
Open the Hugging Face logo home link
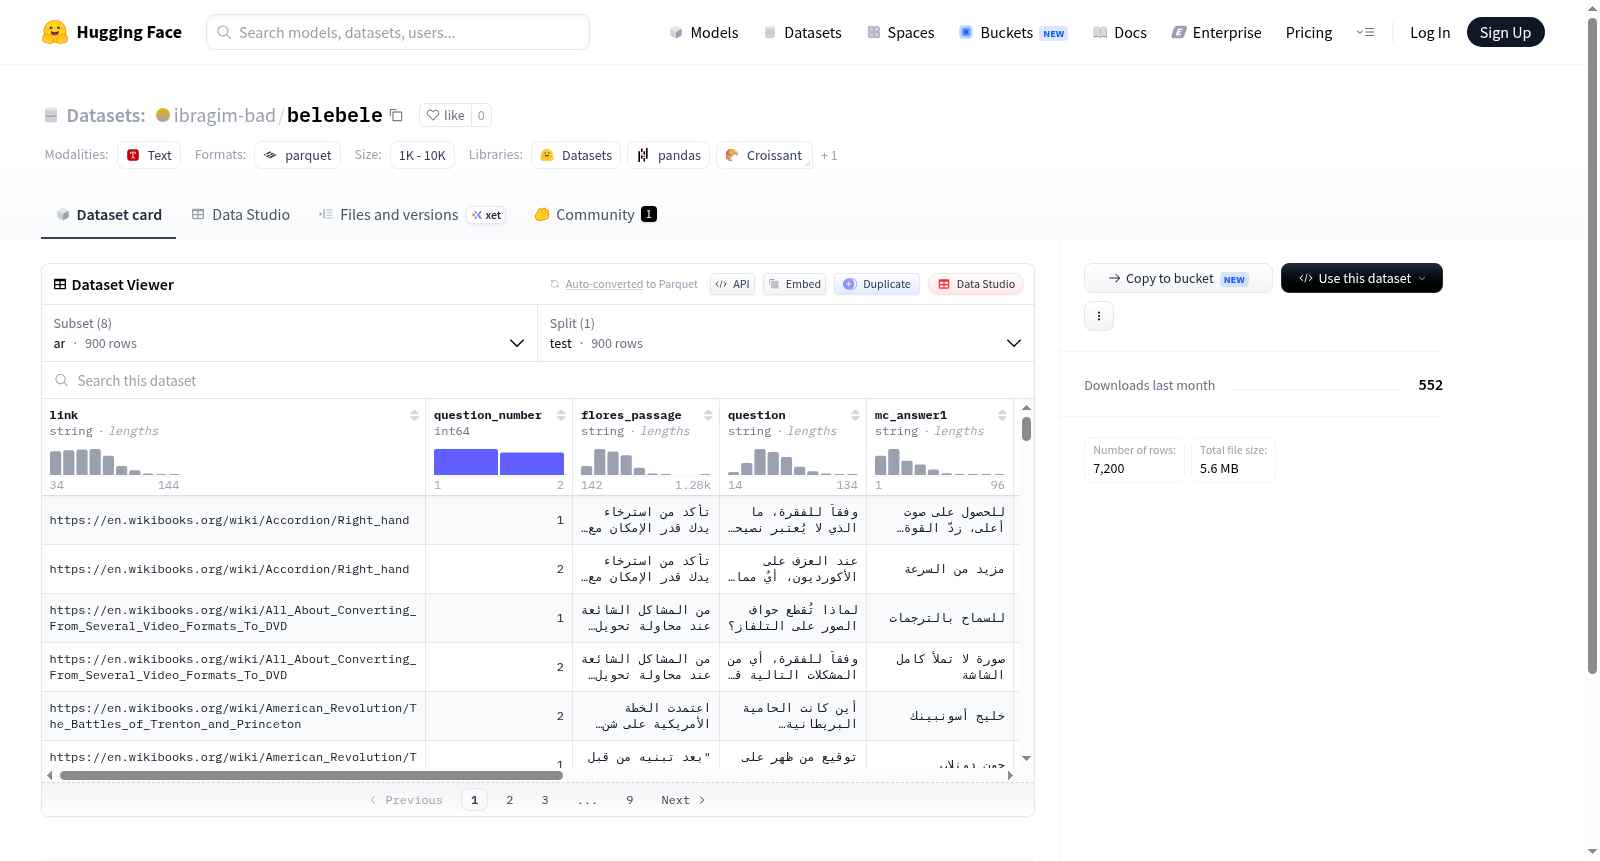tap(112, 32)
